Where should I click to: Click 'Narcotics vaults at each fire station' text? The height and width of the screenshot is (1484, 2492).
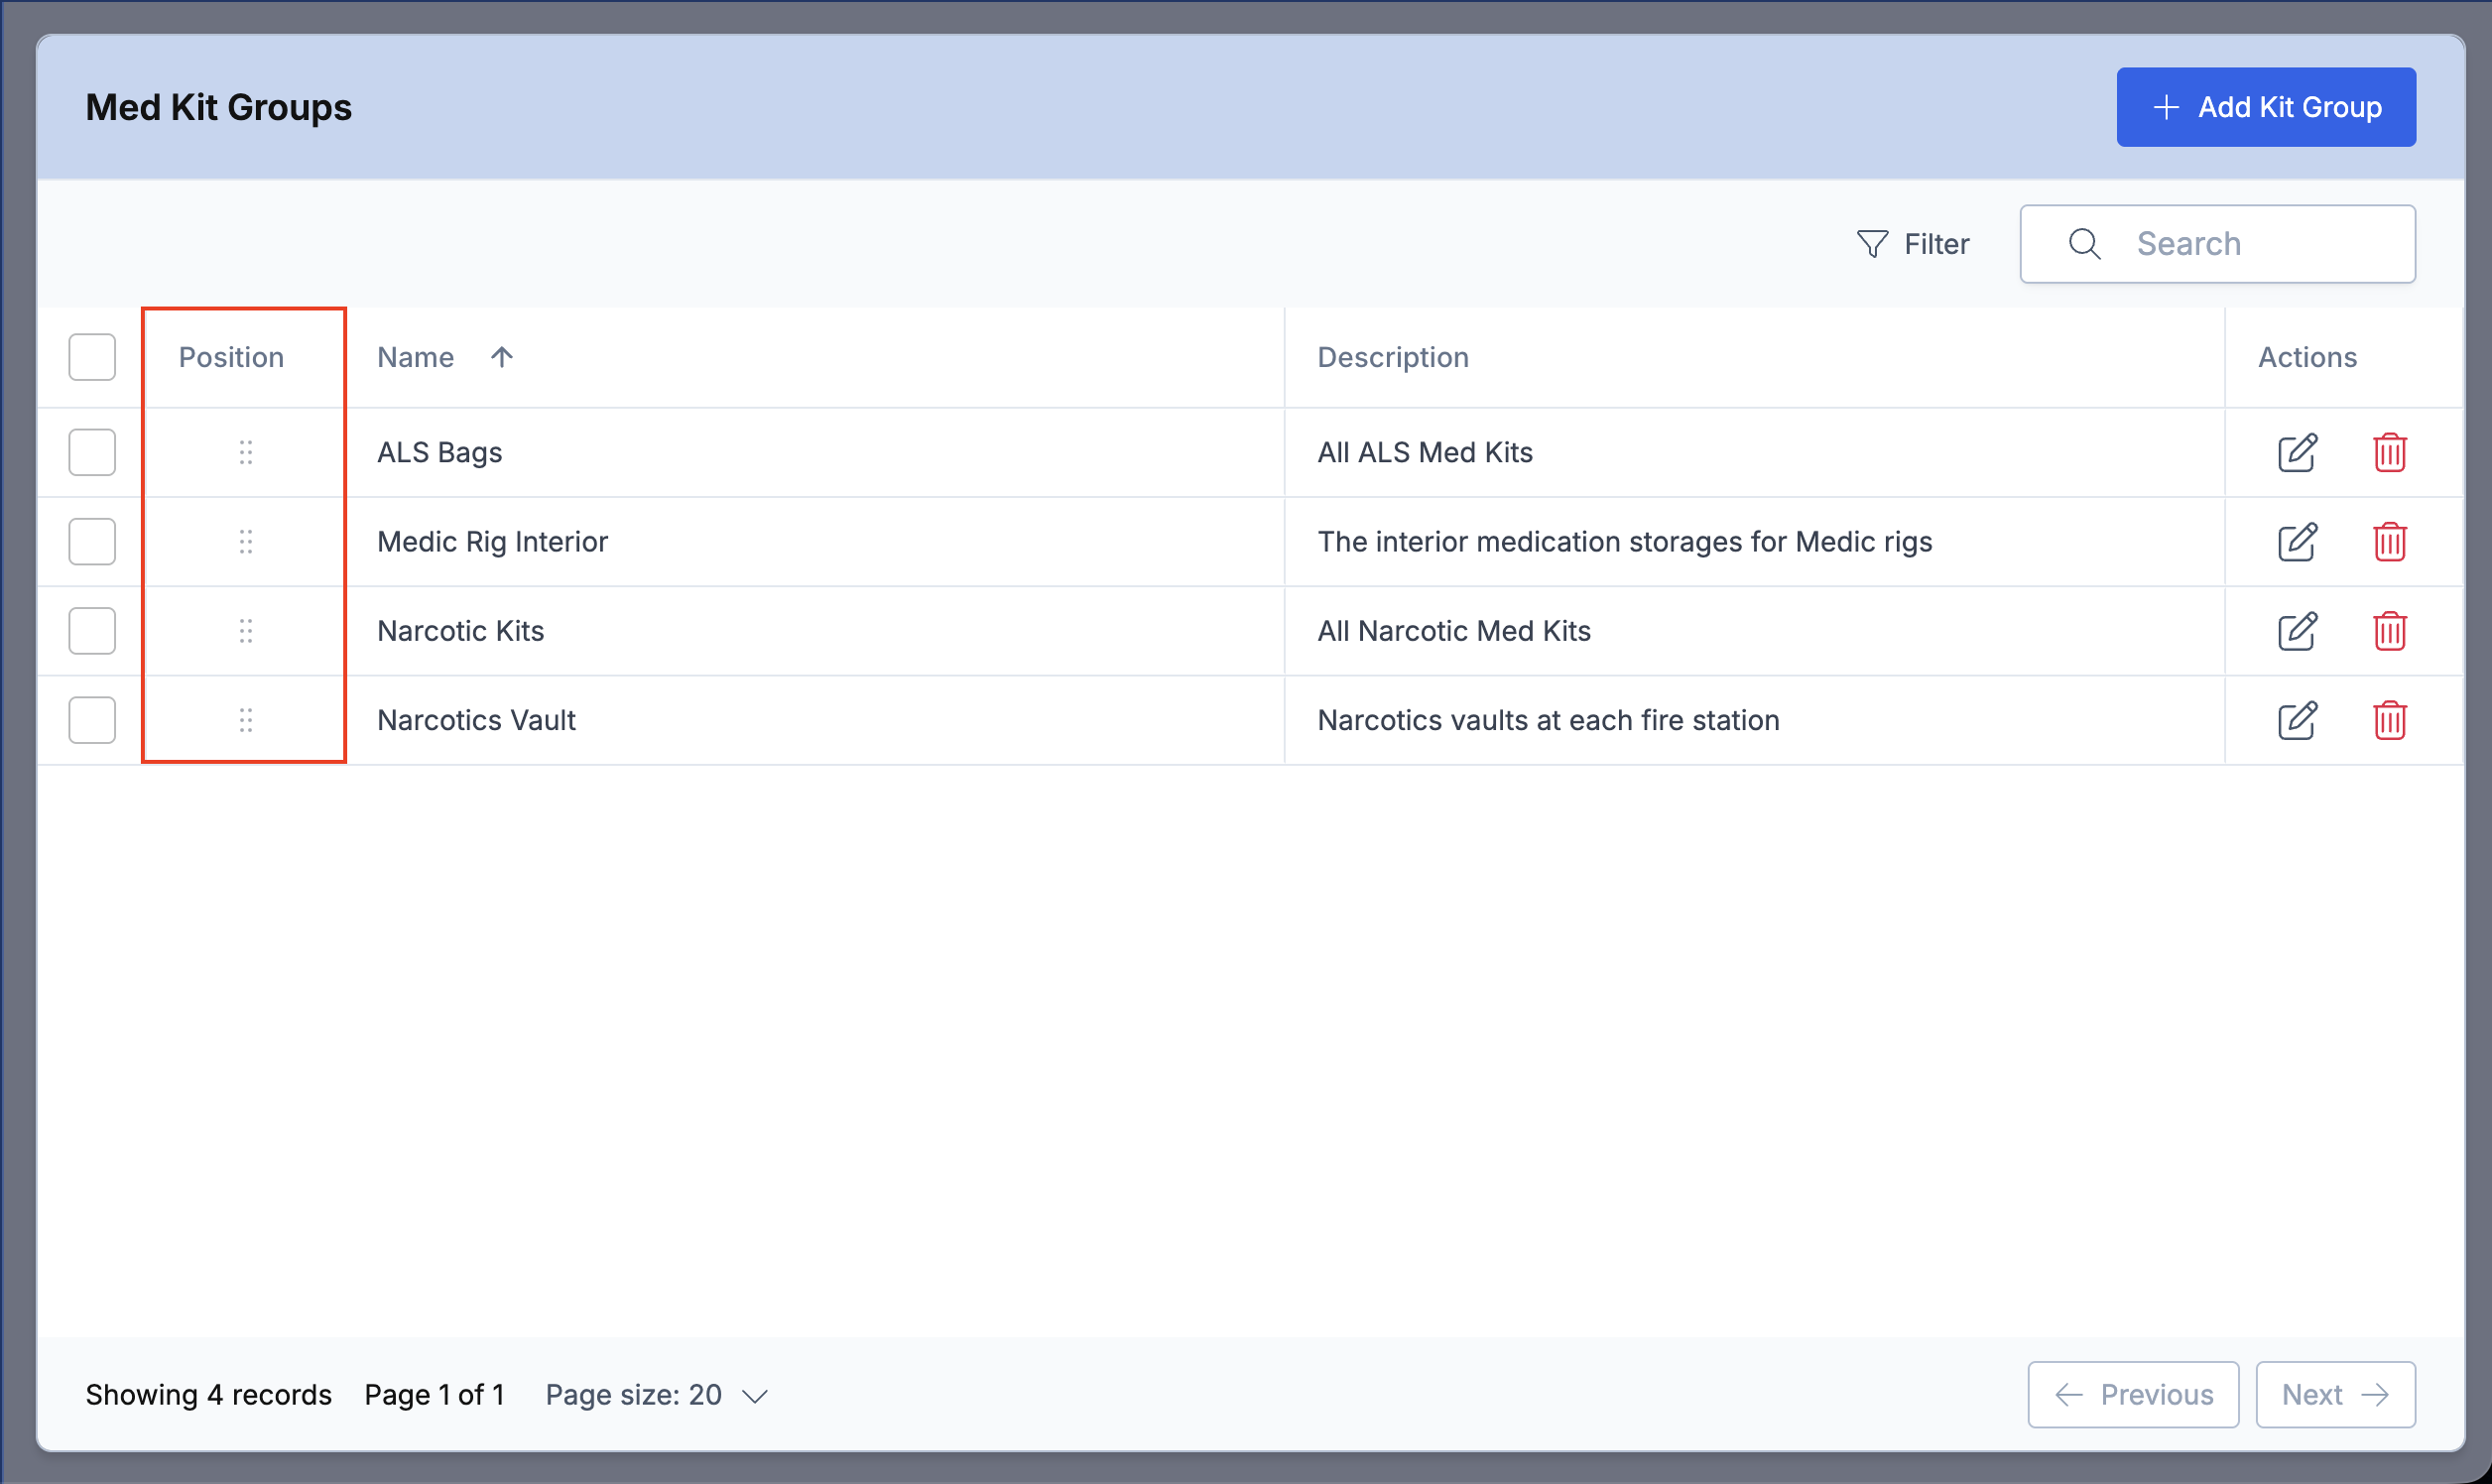pyautogui.click(x=1548, y=720)
